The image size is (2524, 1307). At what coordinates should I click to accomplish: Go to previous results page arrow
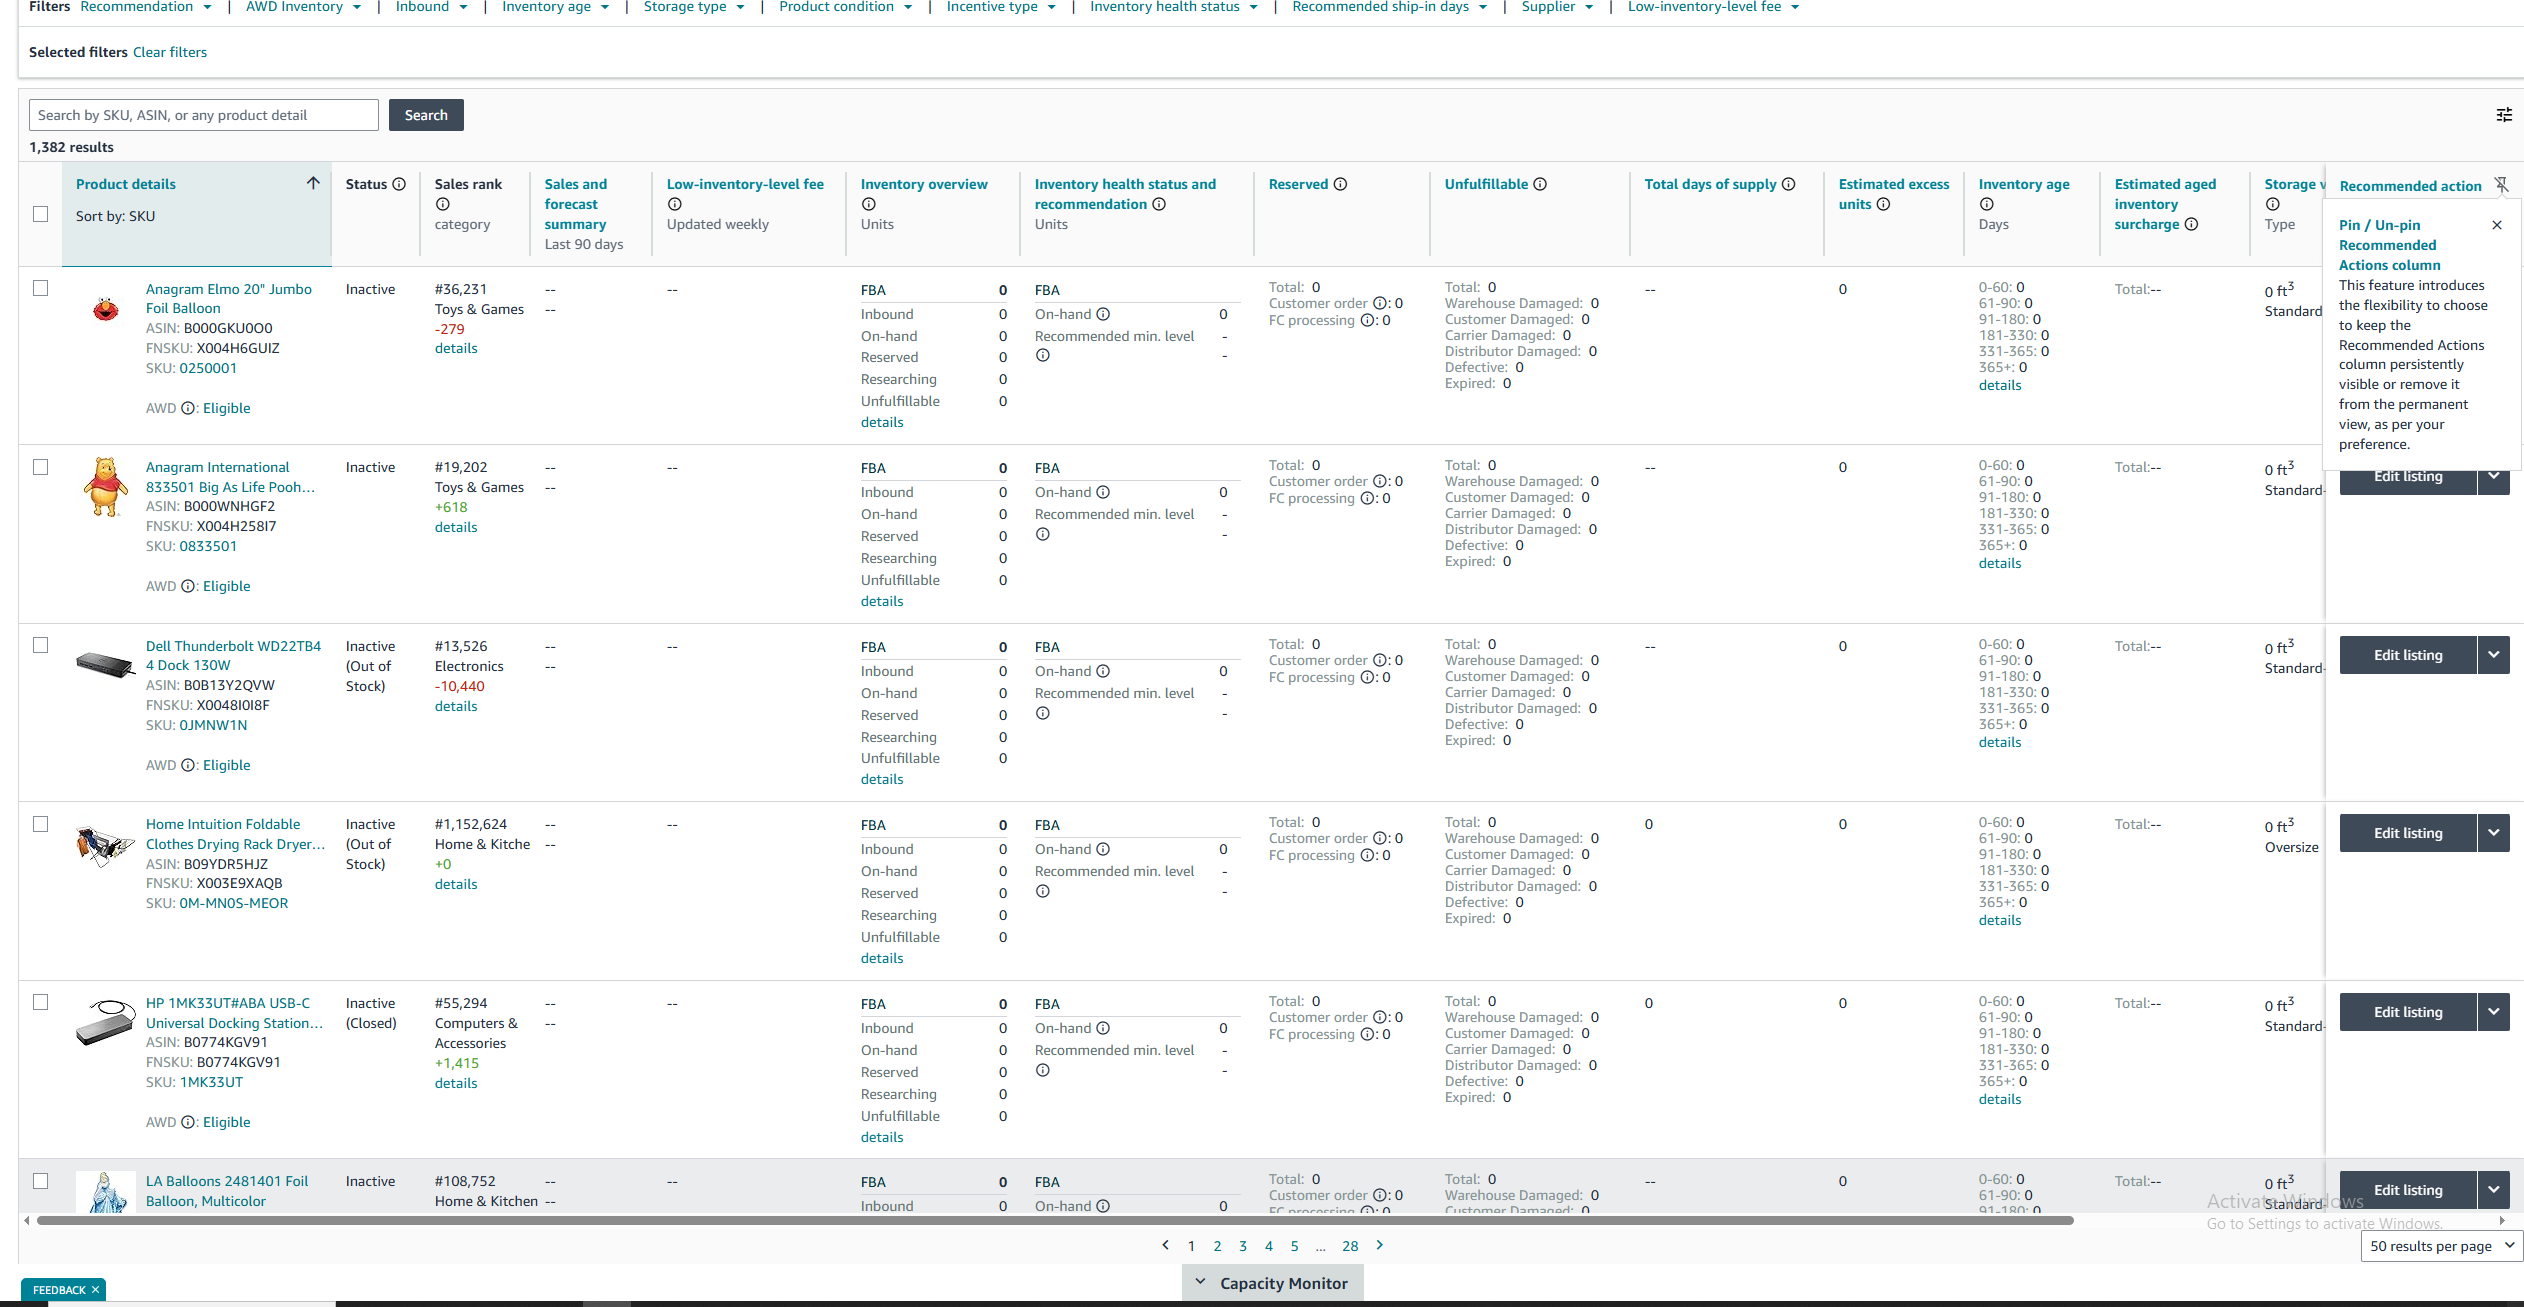pos(1165,1245)
